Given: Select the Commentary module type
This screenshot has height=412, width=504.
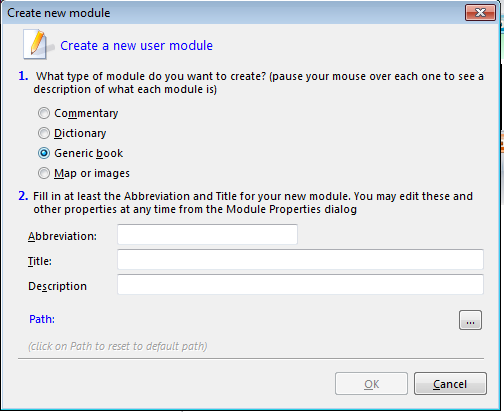Looking at the screenshot, I should click(78, 113).
